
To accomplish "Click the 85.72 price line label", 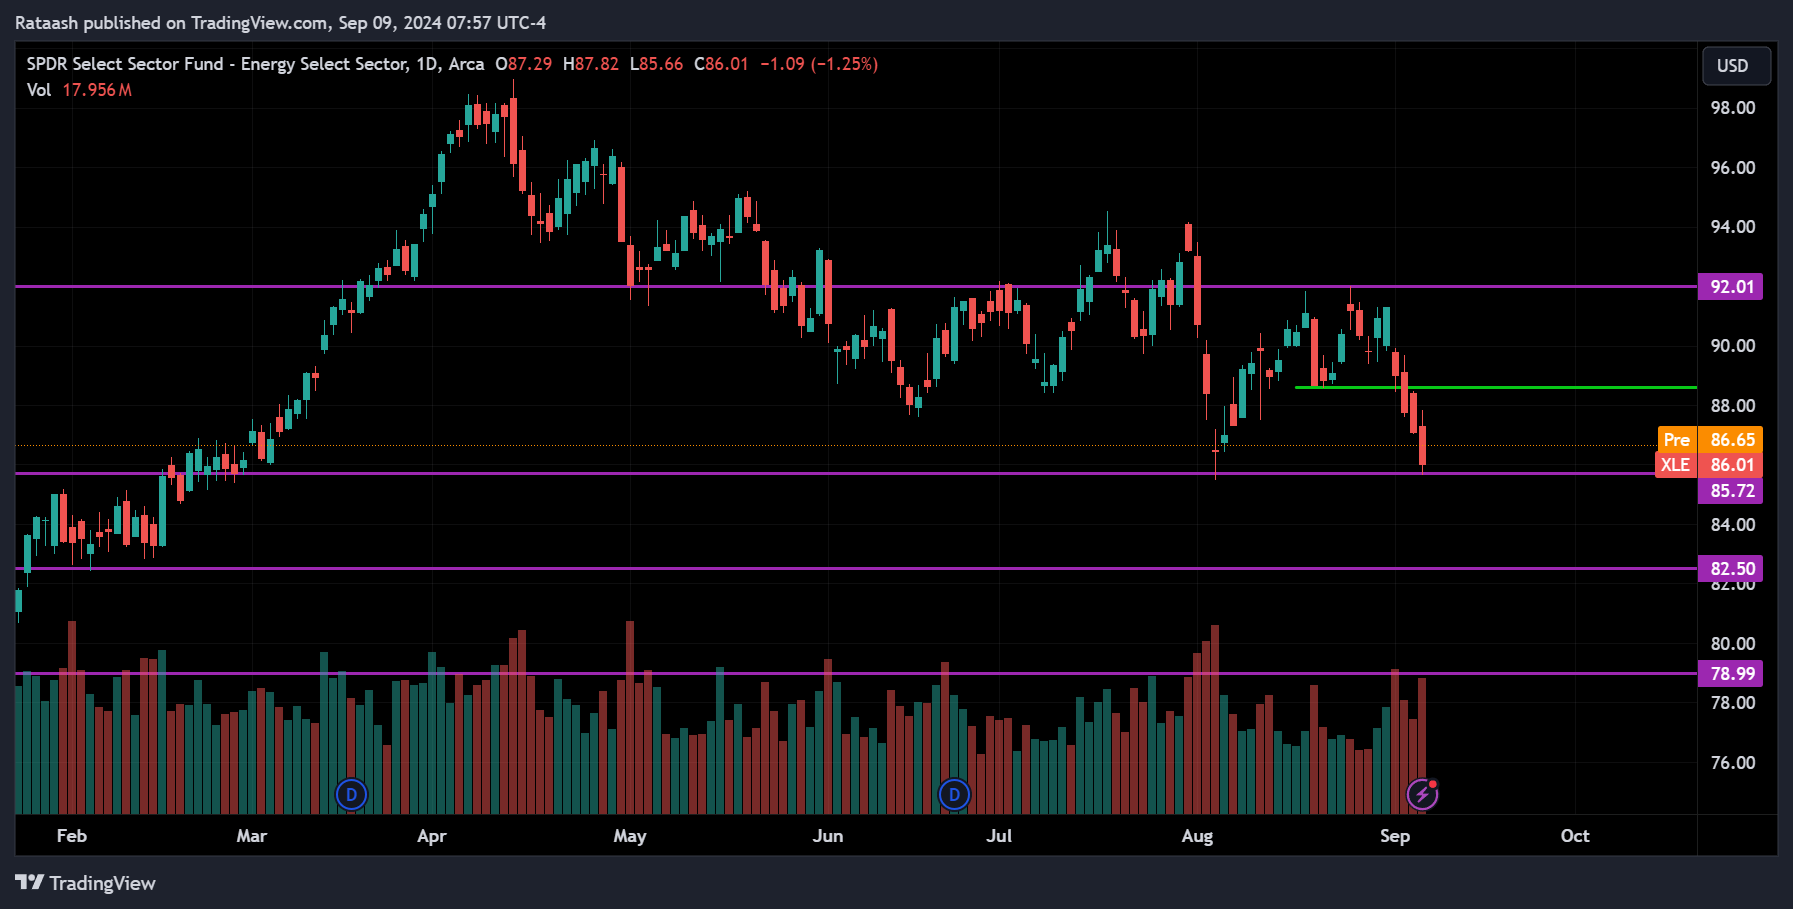I will click(x=1730, y=491).
